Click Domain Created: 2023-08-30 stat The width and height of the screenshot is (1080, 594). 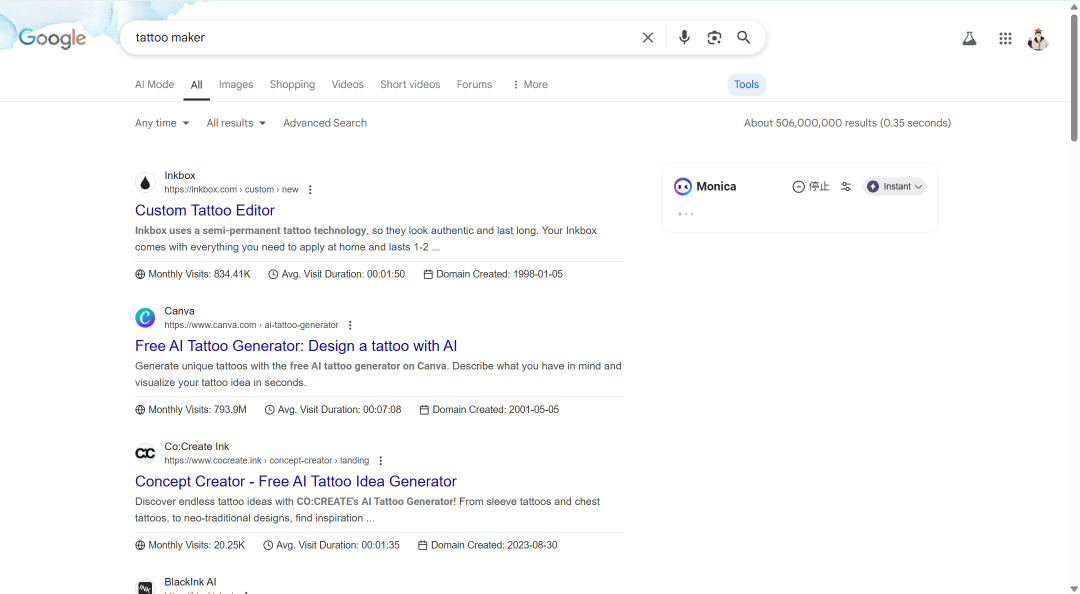coord(488,545)
